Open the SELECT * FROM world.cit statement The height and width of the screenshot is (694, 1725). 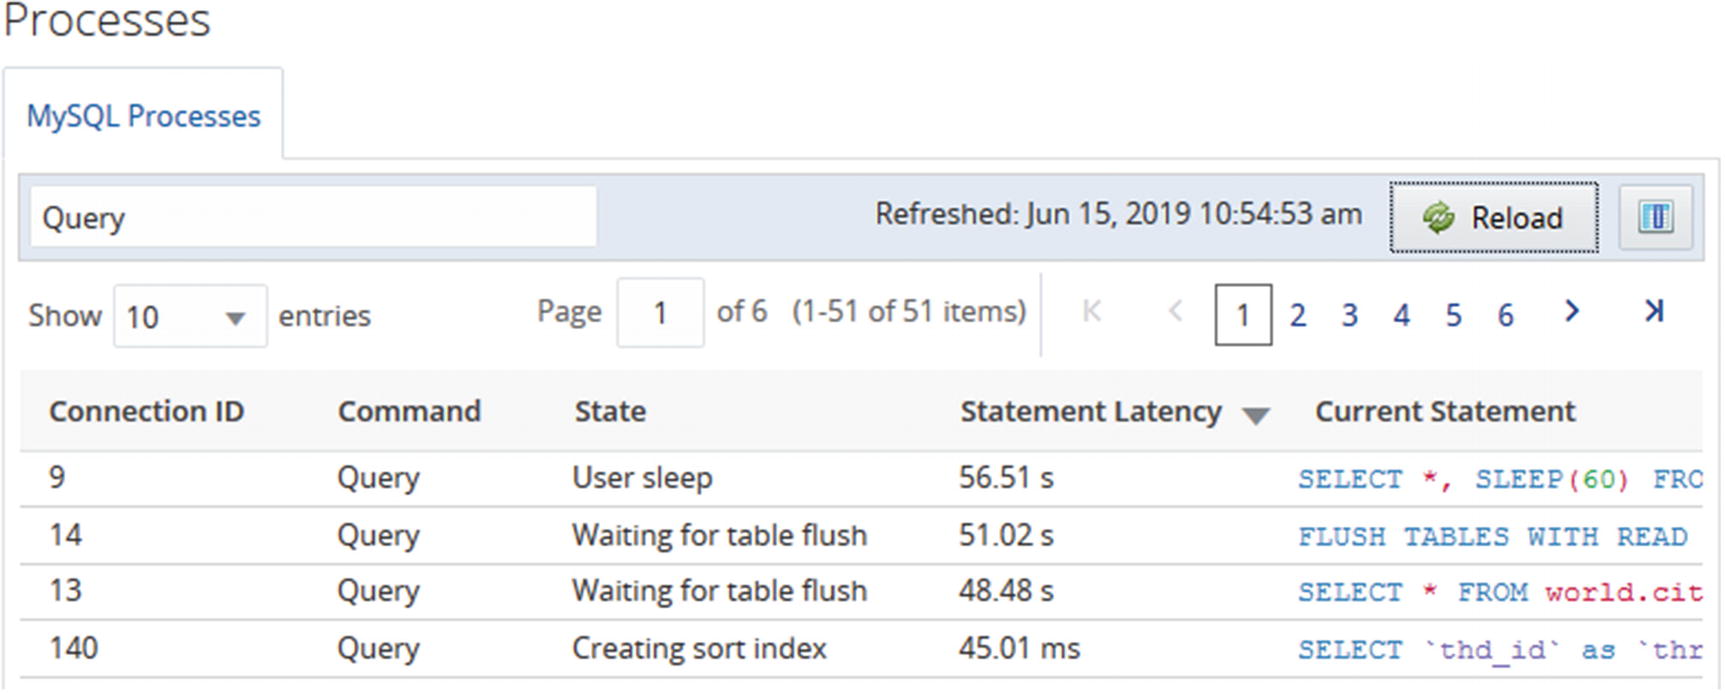(x=1500, y=592)
